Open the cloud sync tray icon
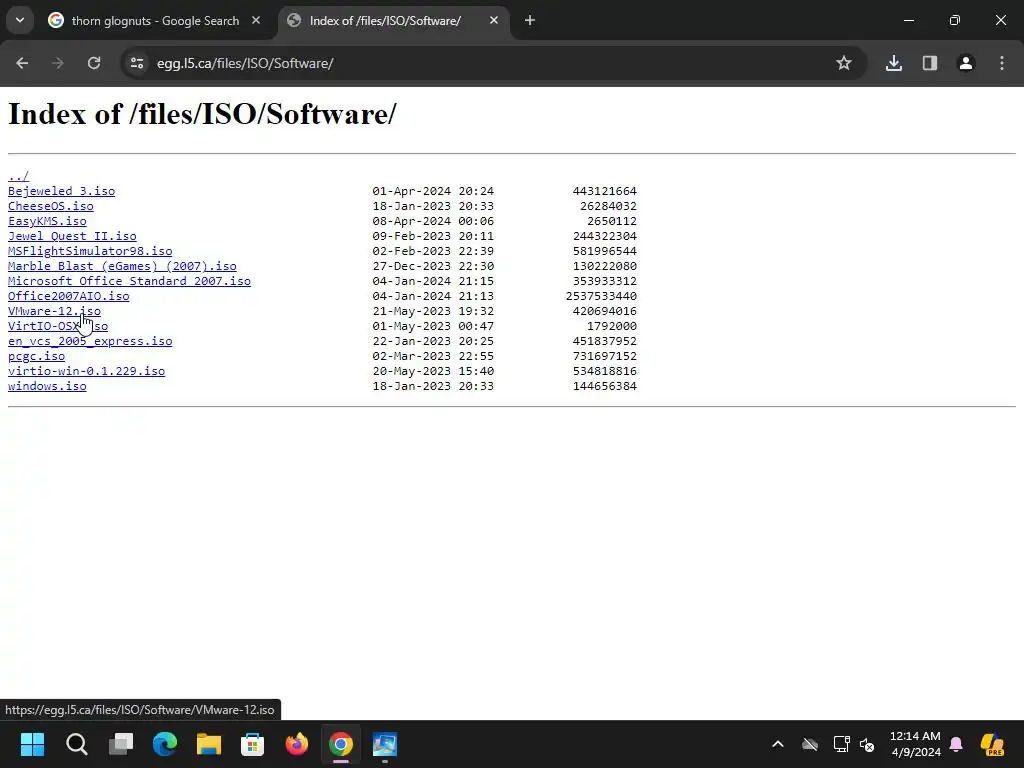The width and height of the screenshot is (1024, 768). pos(810,744)
